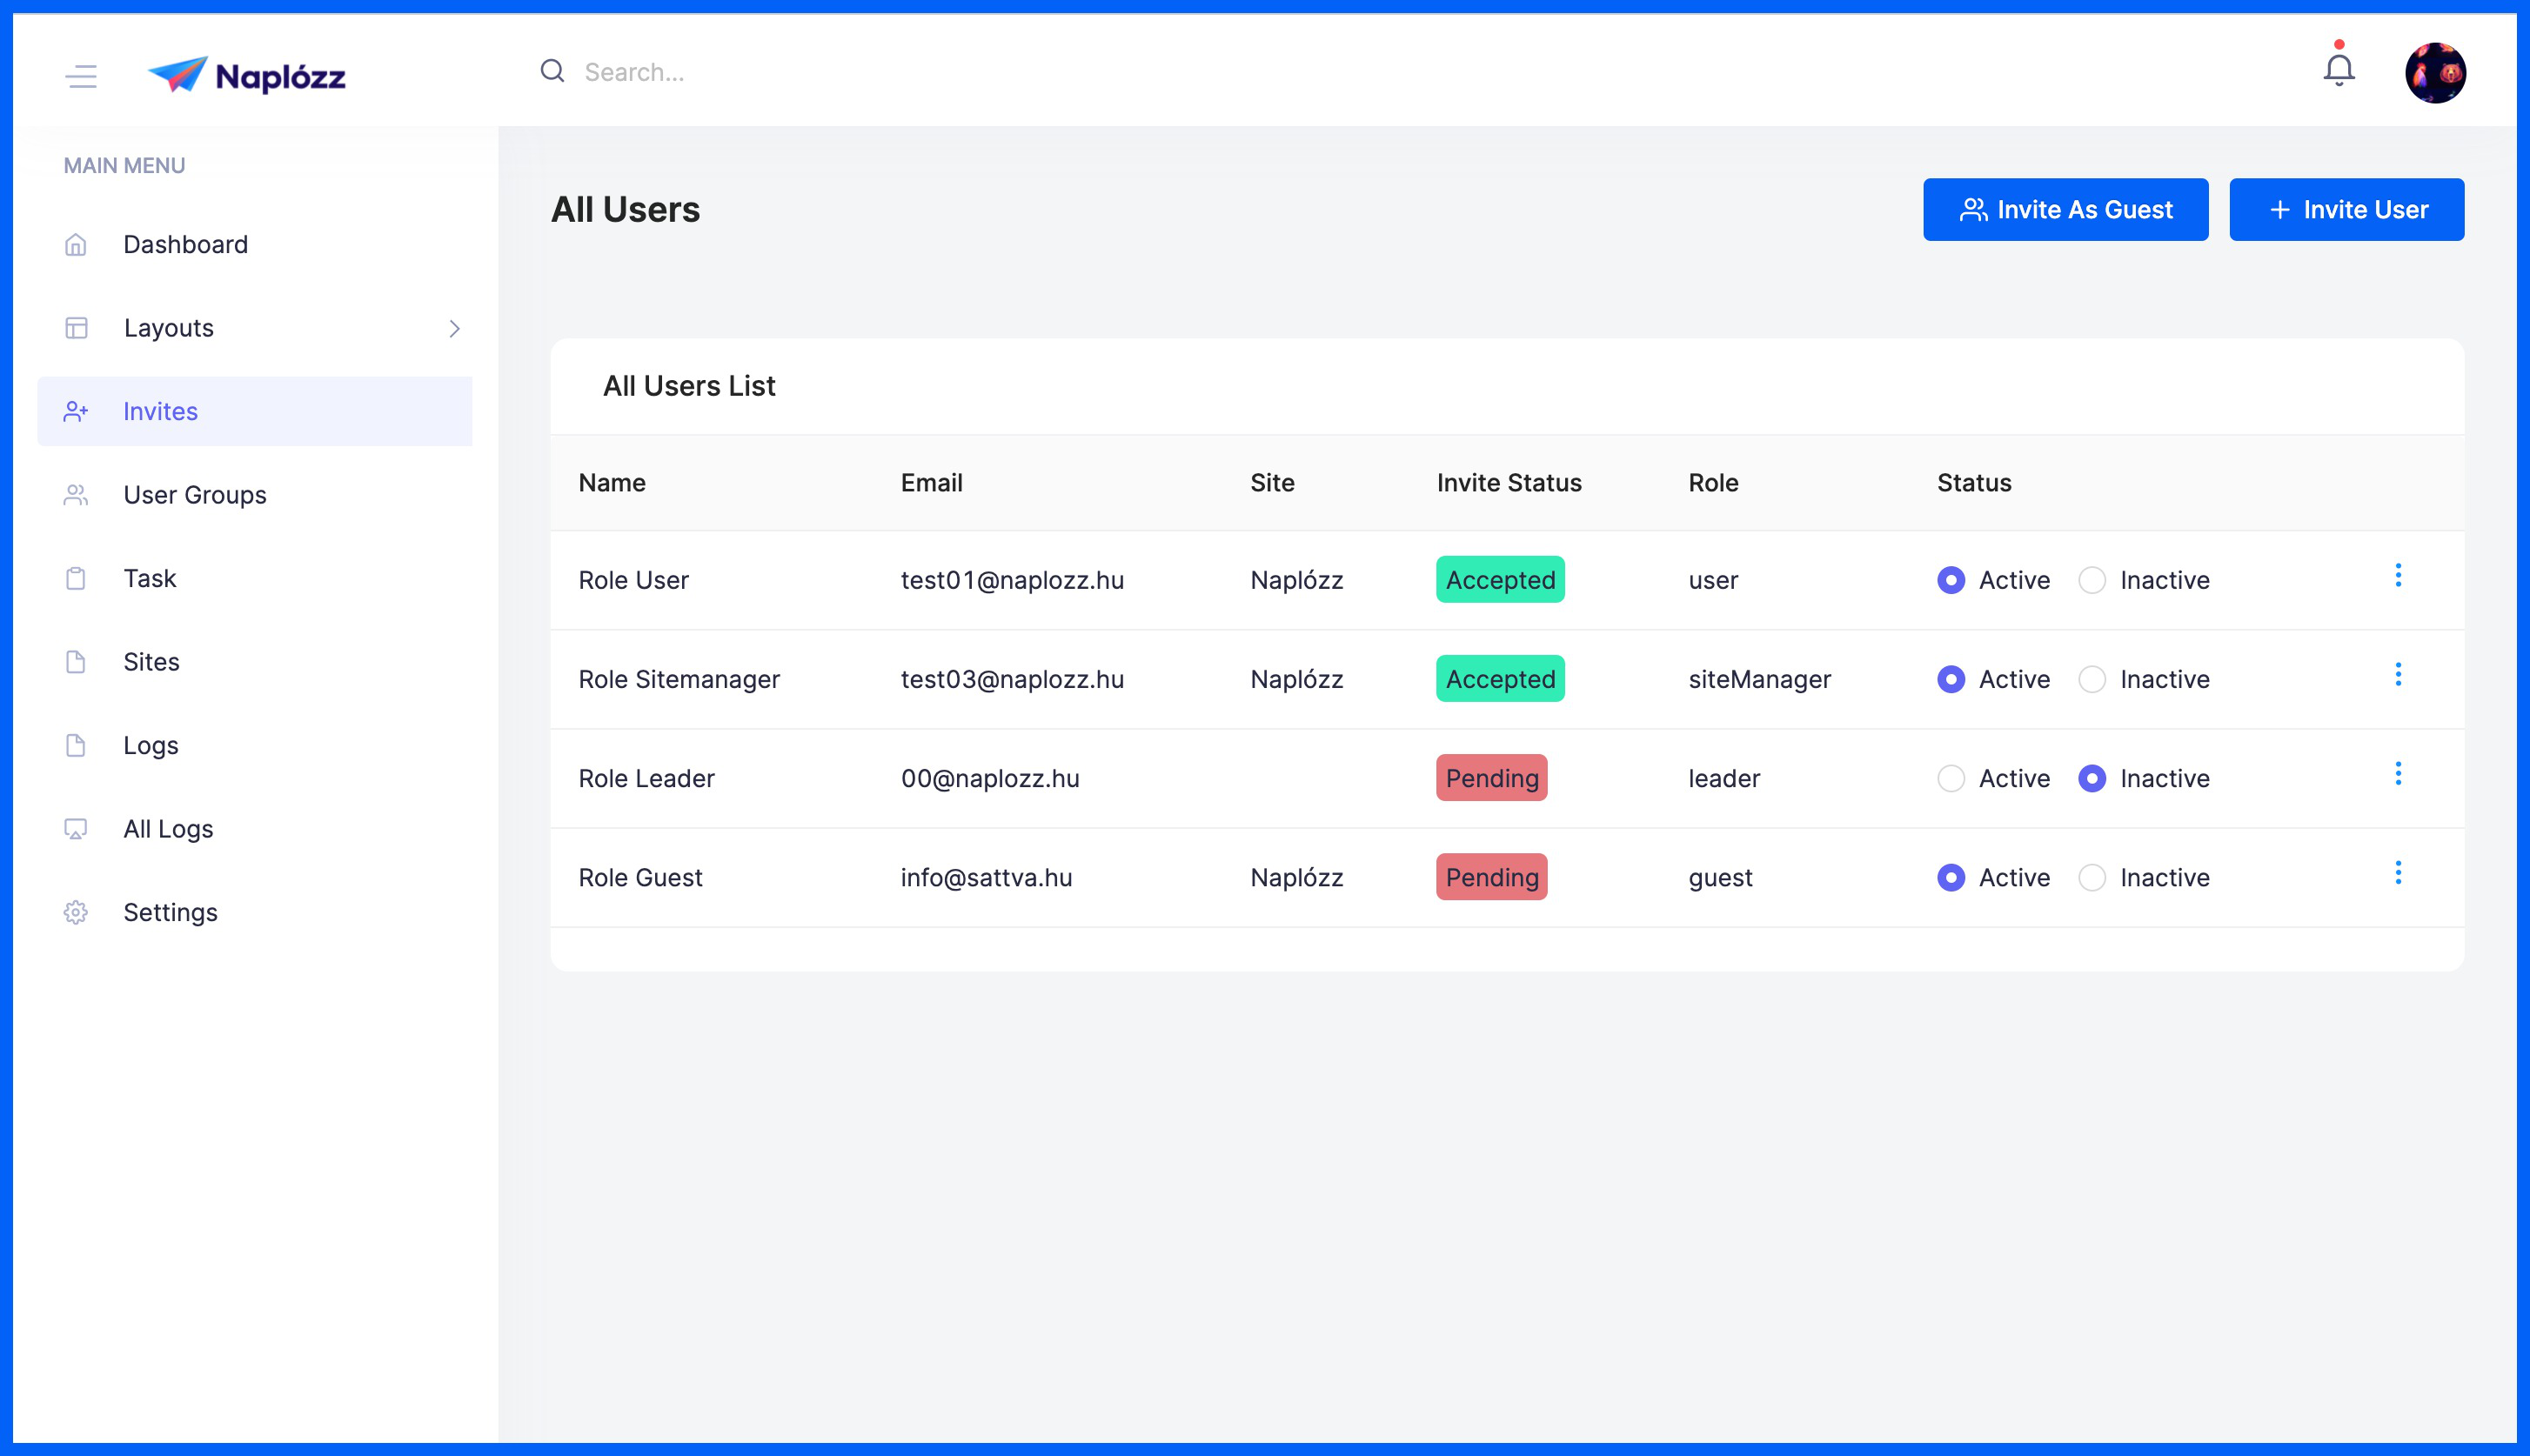Click the Task clipboard icon

coord(76,578)
